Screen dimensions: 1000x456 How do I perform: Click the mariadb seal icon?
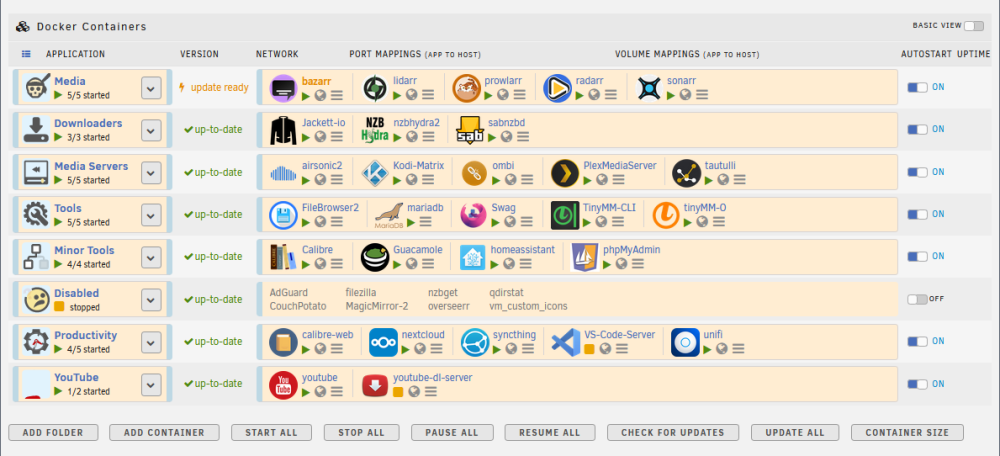coord(389,215)
